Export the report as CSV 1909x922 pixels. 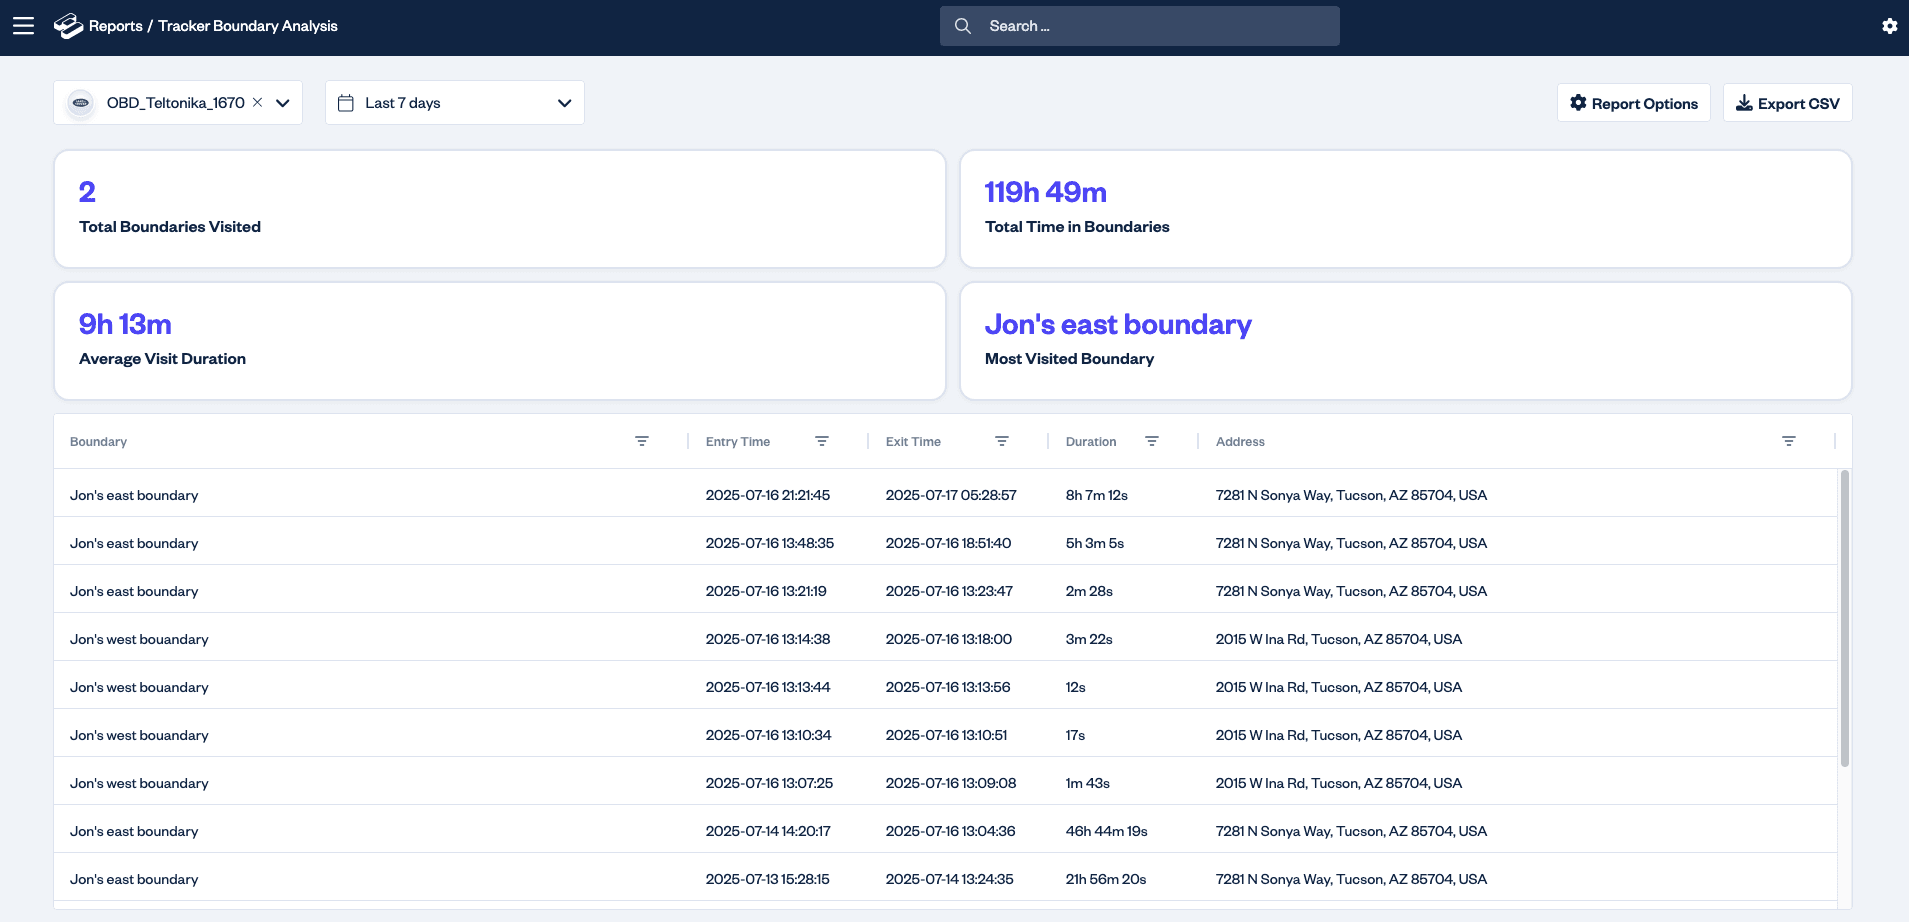coord(1787,103)
